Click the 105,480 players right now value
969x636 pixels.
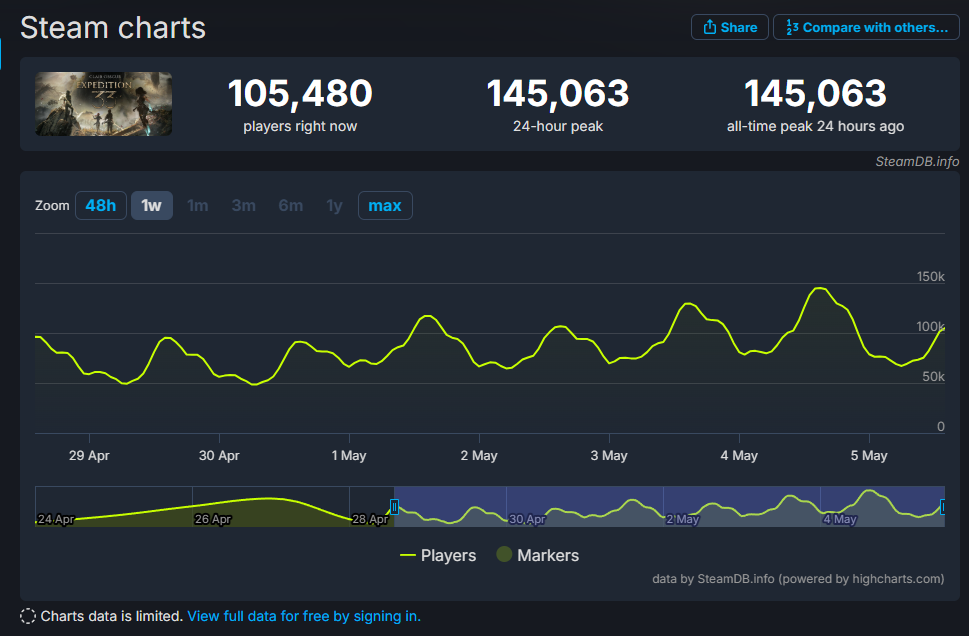coord(300,93)
